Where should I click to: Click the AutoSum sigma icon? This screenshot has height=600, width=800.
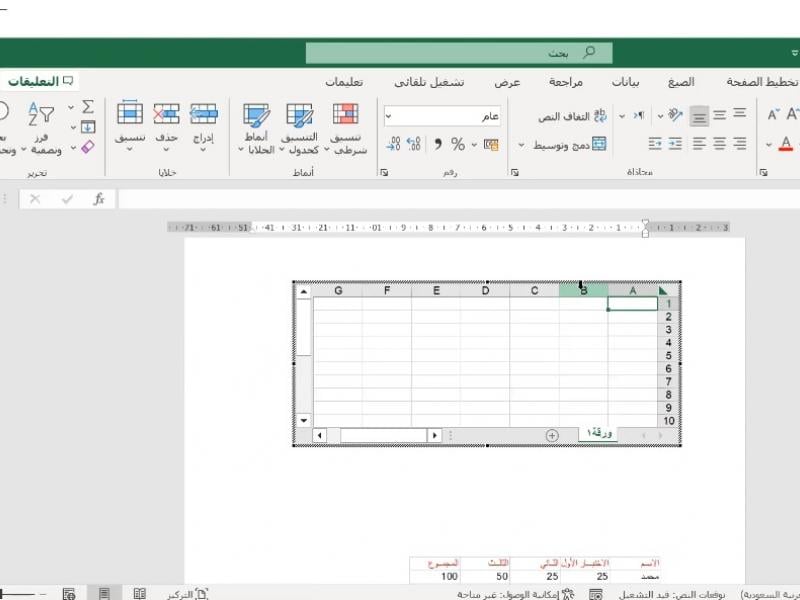tap(88, 107)
